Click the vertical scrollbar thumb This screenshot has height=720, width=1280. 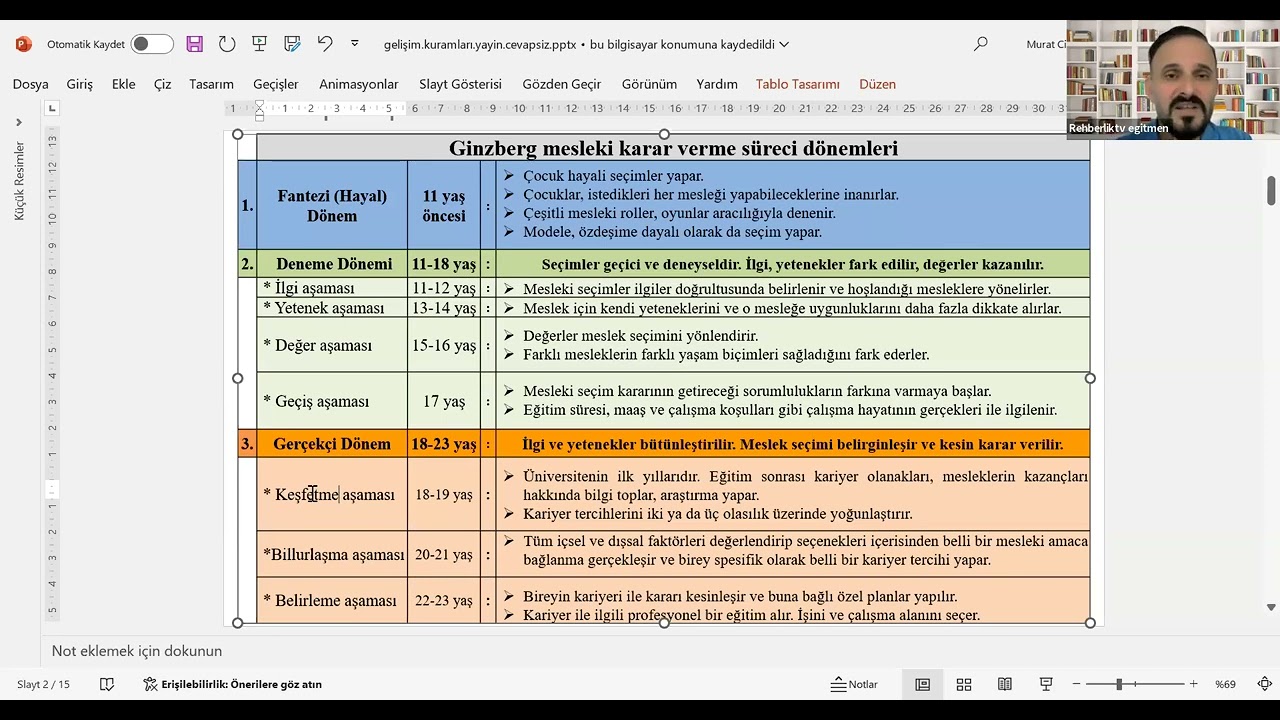[1271, 189]
